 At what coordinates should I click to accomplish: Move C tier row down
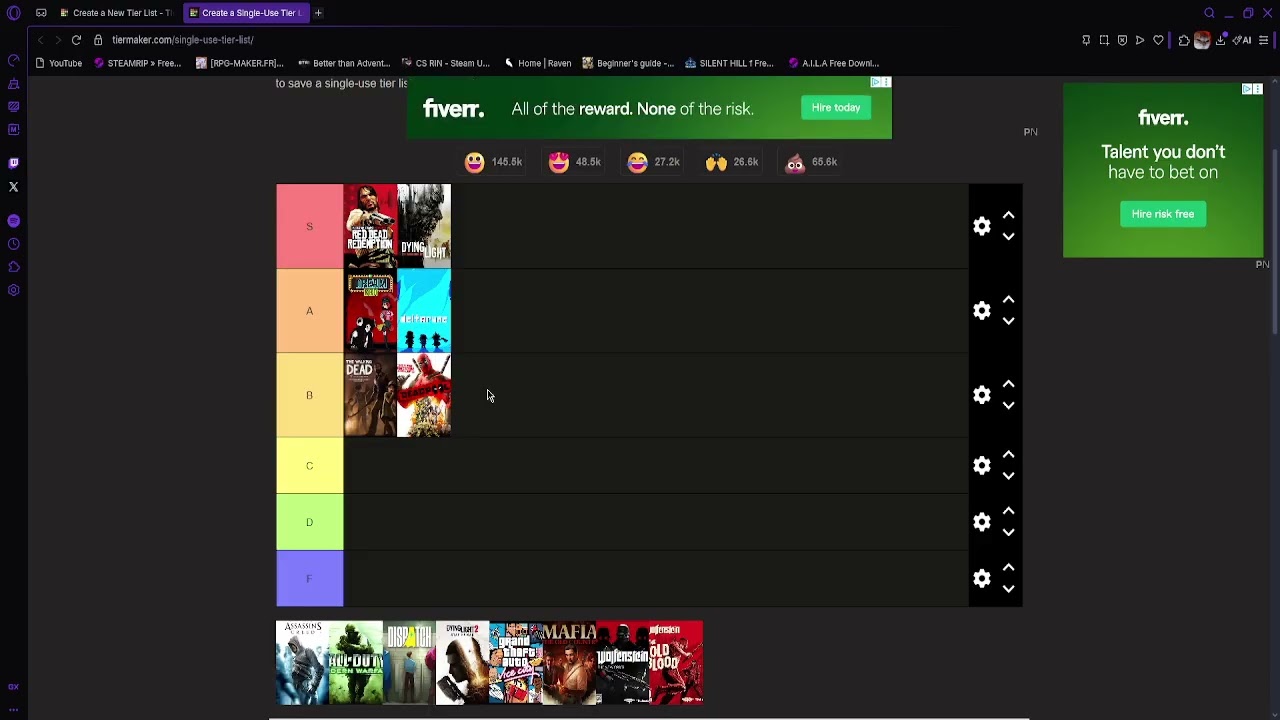pos(1008,477)
